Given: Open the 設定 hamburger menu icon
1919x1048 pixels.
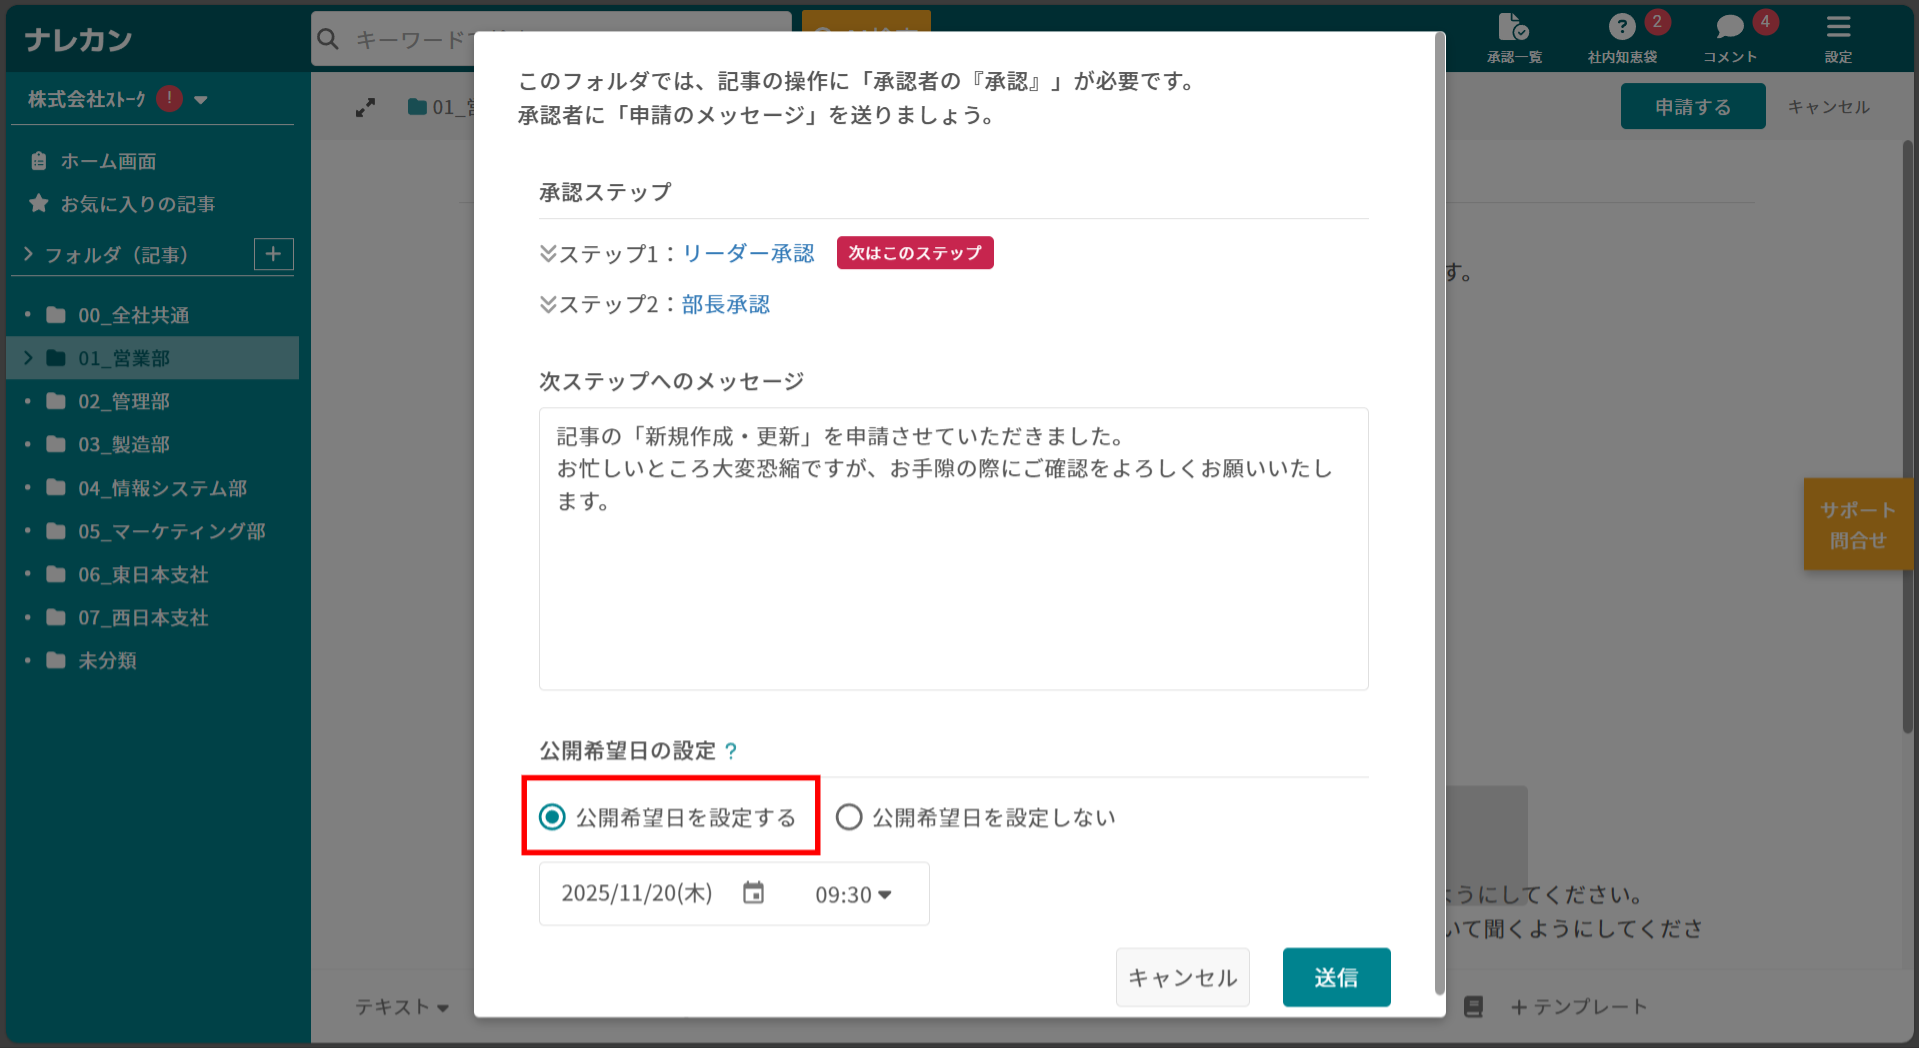Looking at the screenshot, I should click(x=1838, y=28).
